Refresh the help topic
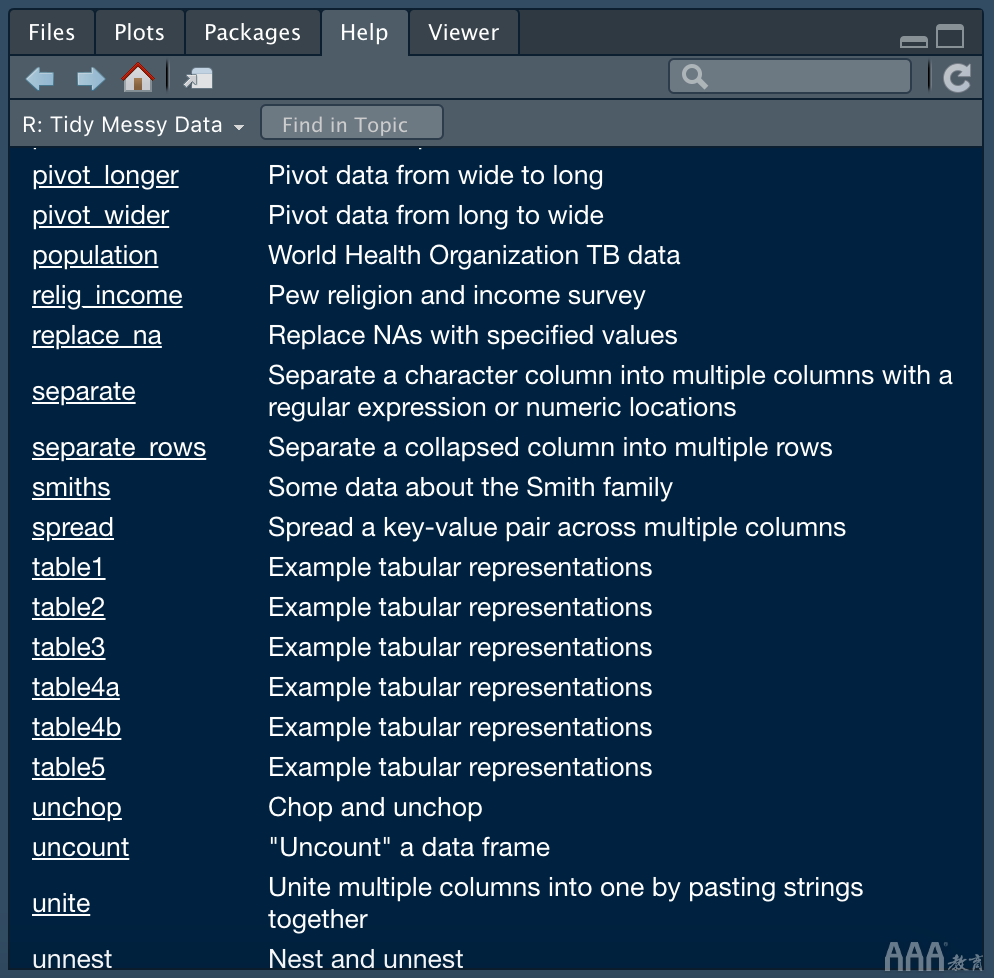Viewport: 994px width, 978px height. pos(957,78)
